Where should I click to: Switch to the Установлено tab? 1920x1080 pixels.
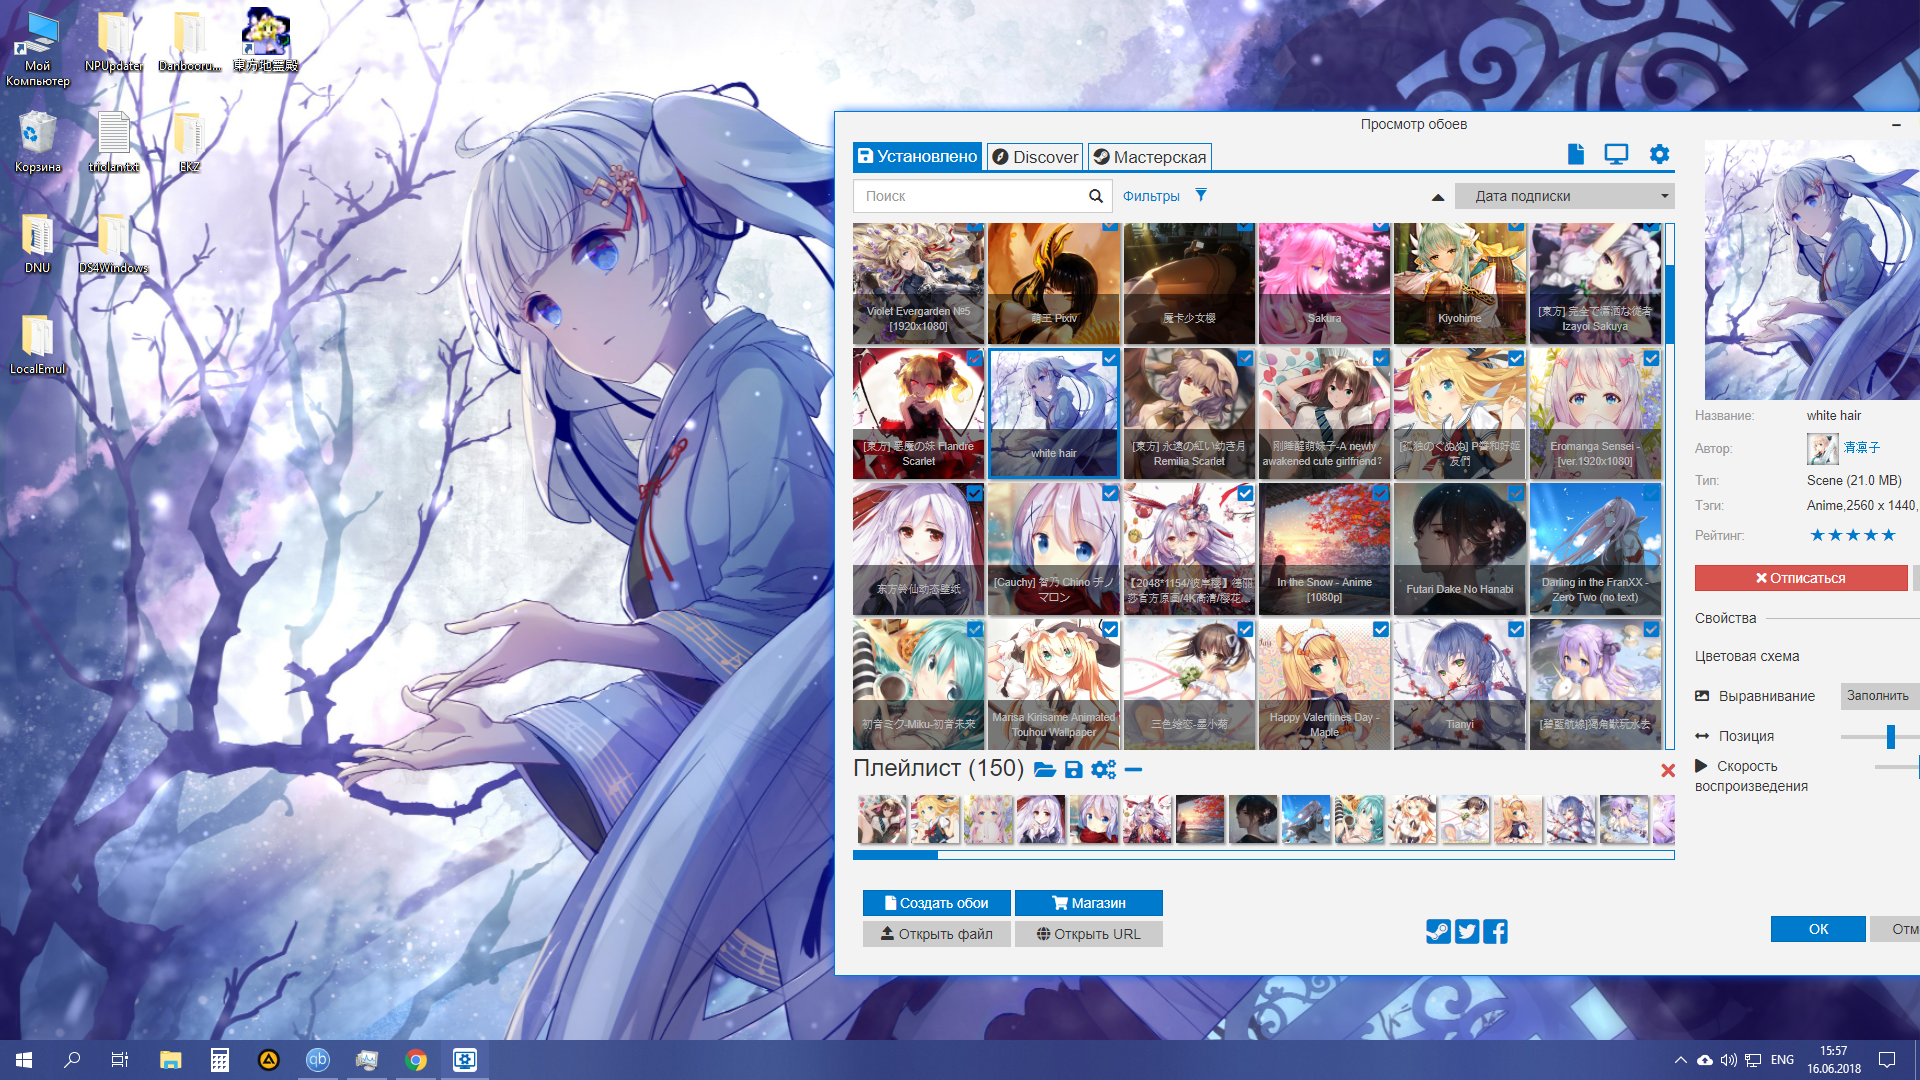click(917, 157)
